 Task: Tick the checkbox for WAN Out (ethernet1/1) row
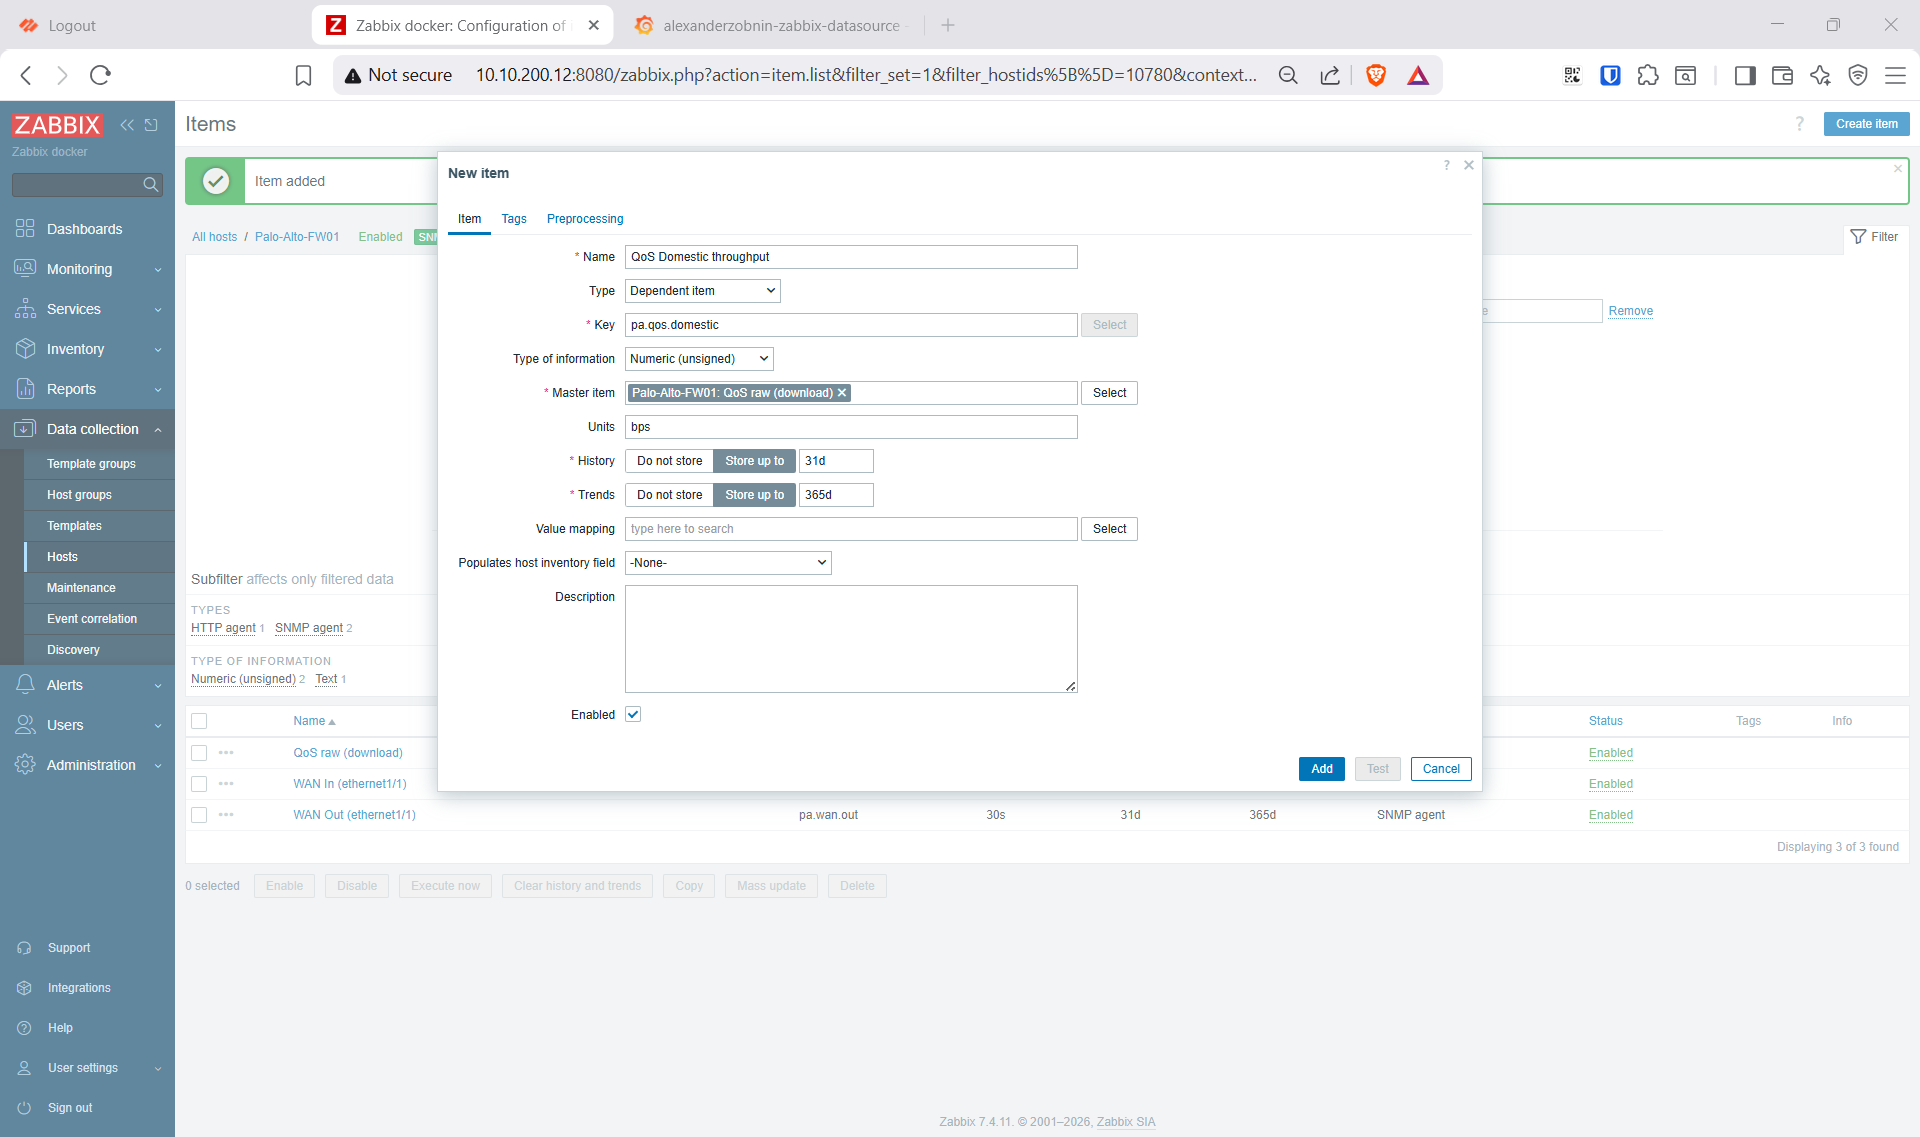pyautogui.click(x=199, y=815)
